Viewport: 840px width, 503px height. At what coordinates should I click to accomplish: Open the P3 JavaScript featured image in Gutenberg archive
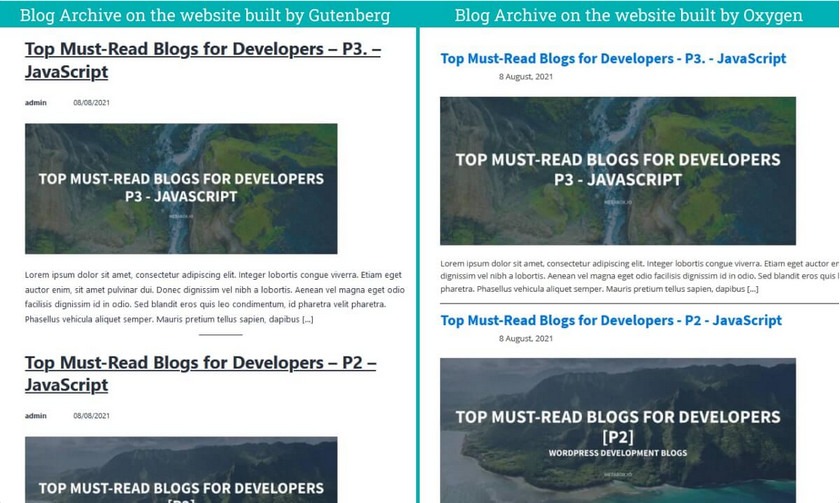point(181,188)
